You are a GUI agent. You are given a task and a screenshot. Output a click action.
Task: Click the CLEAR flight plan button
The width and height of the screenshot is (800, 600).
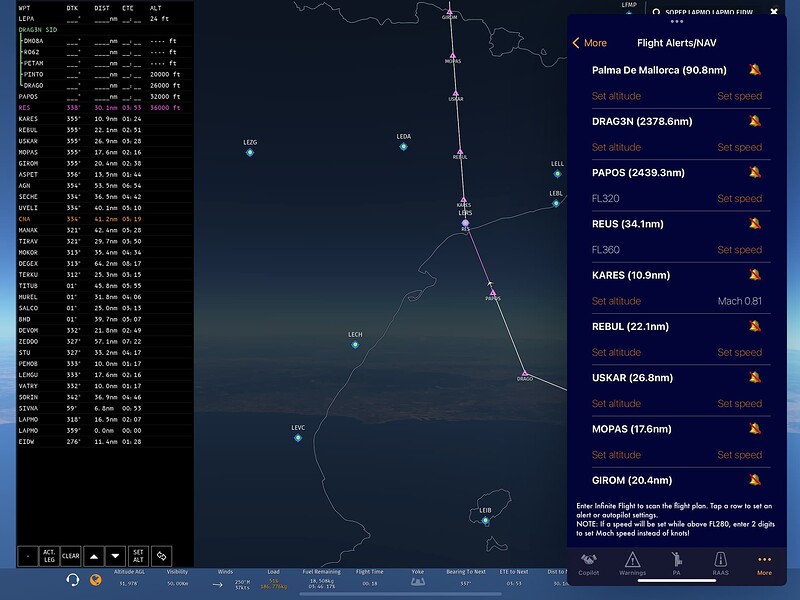click(x=70, y=556)
